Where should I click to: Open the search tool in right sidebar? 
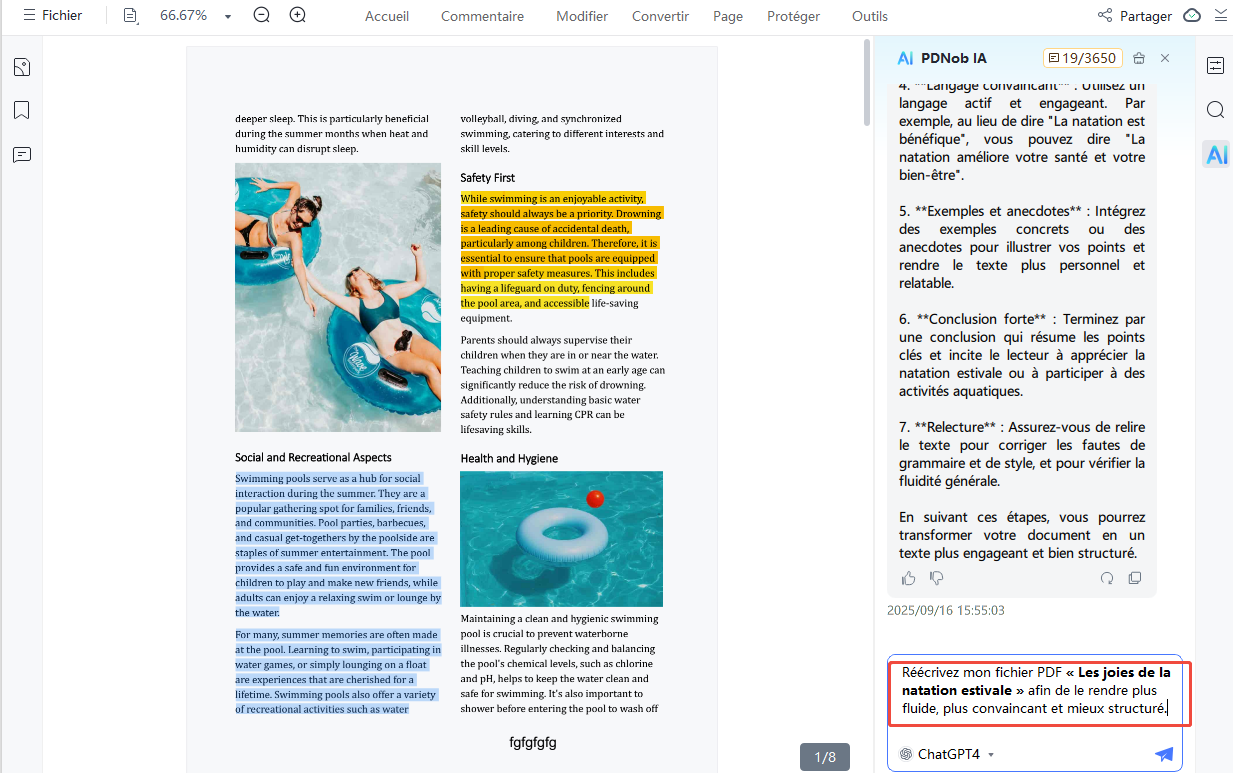(x=1215, y=110)
